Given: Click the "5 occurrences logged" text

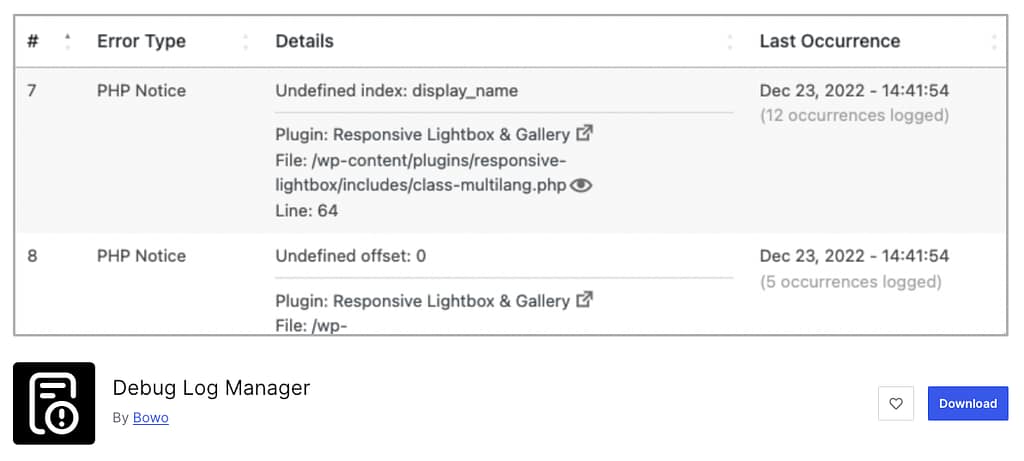Looking at the screenshot, I should pyautogui.click(x=850, y=281).
